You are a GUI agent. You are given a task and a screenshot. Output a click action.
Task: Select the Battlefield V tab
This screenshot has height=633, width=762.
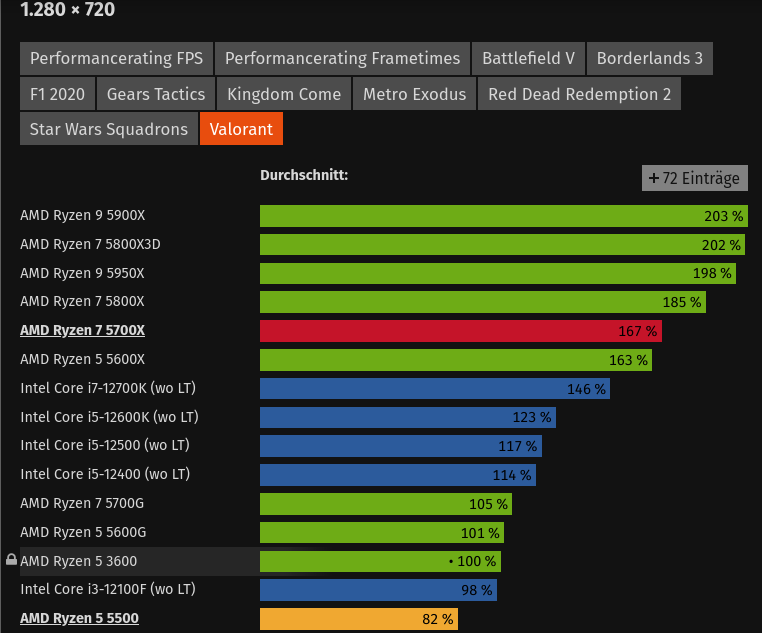(x=528, y=58)
